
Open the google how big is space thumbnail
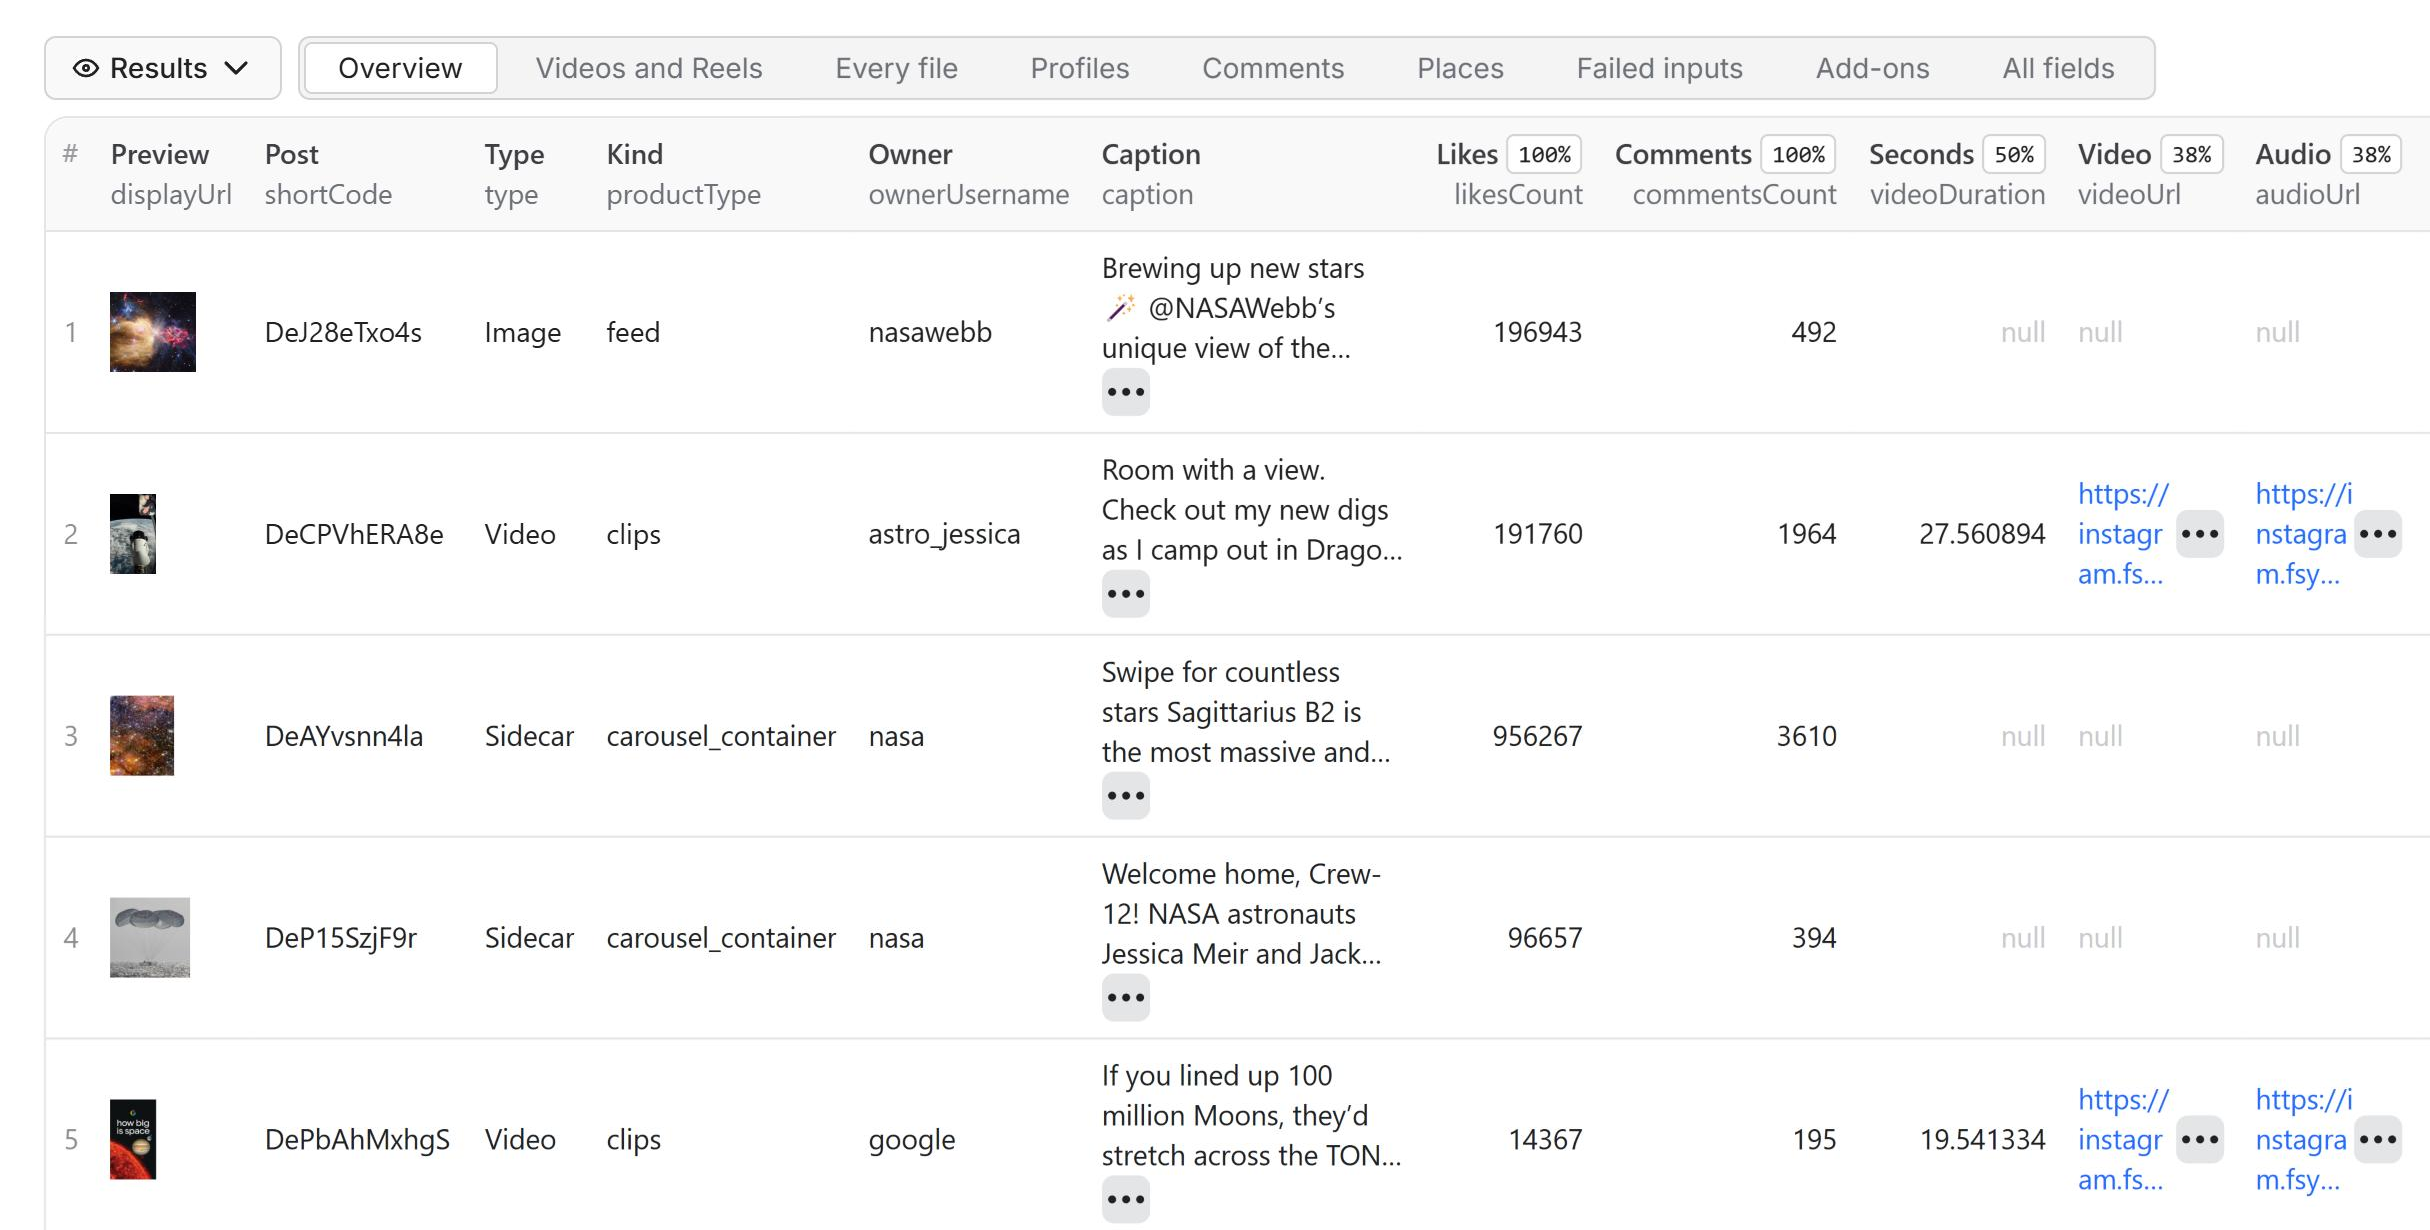click(133, 1140)
